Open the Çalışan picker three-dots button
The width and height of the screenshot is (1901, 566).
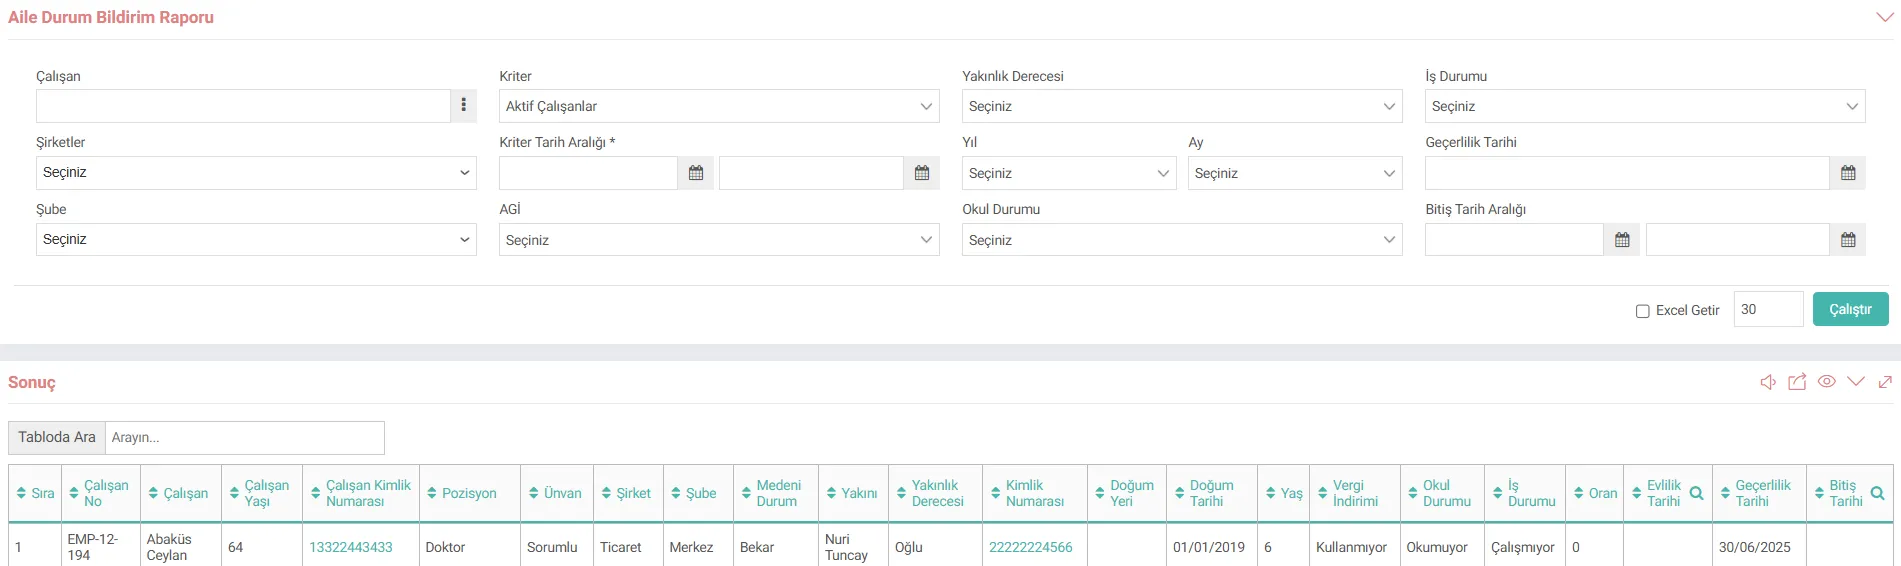[x=463, y=106]
